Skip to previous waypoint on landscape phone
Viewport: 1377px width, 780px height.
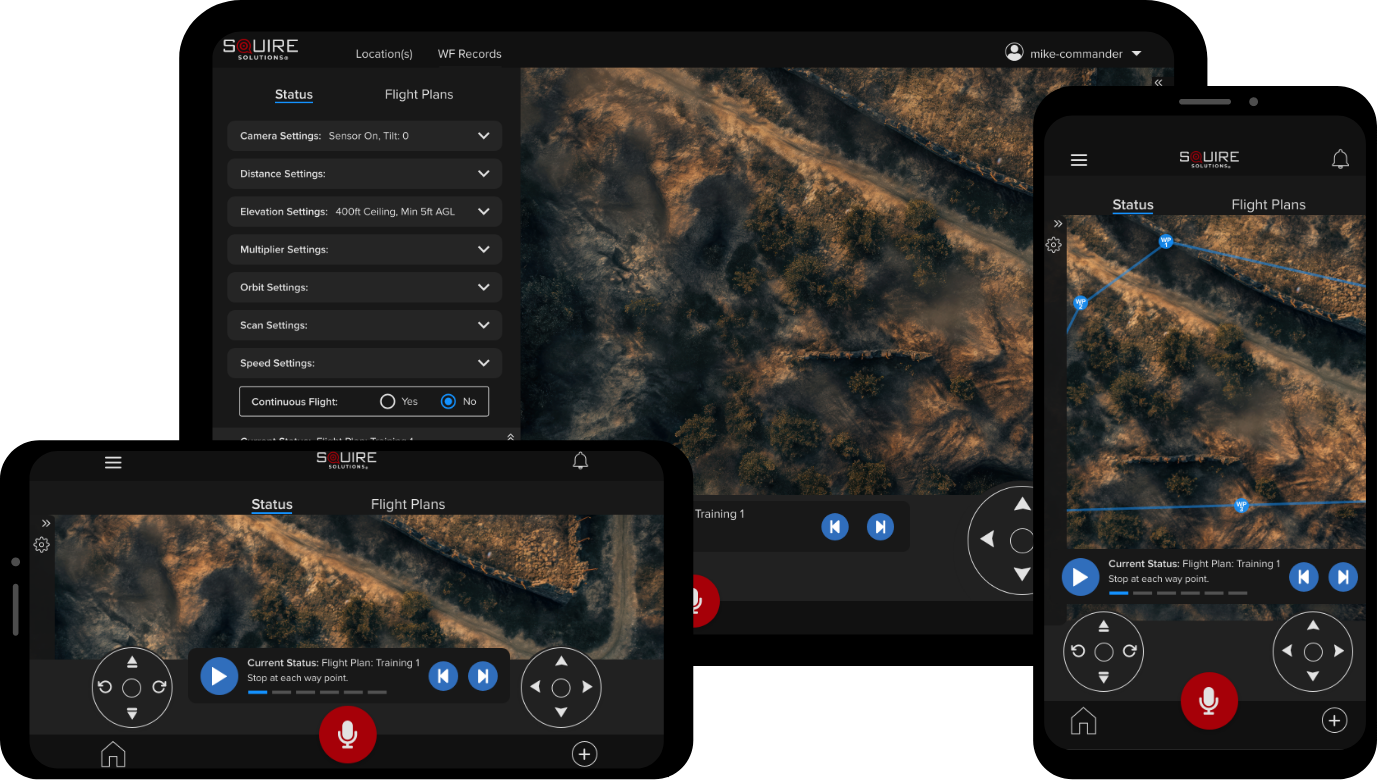point(443,676)
